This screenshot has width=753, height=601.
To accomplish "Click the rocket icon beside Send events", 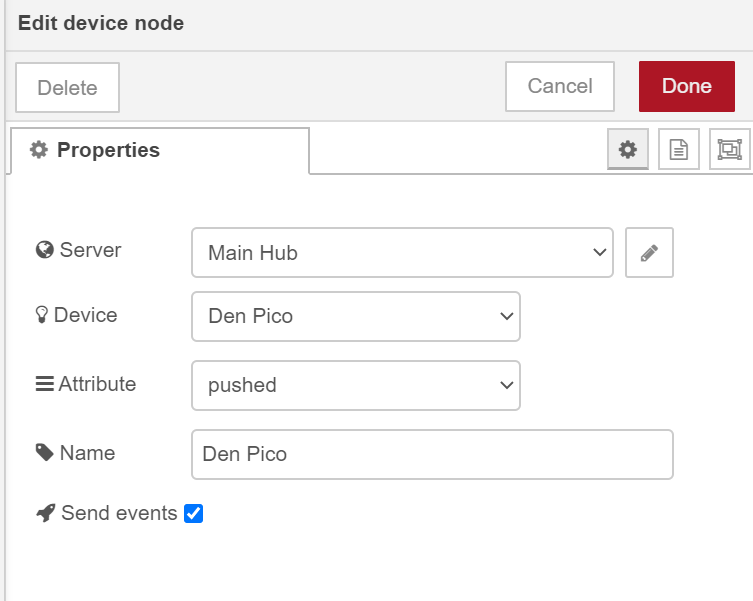I will (46, 513).
